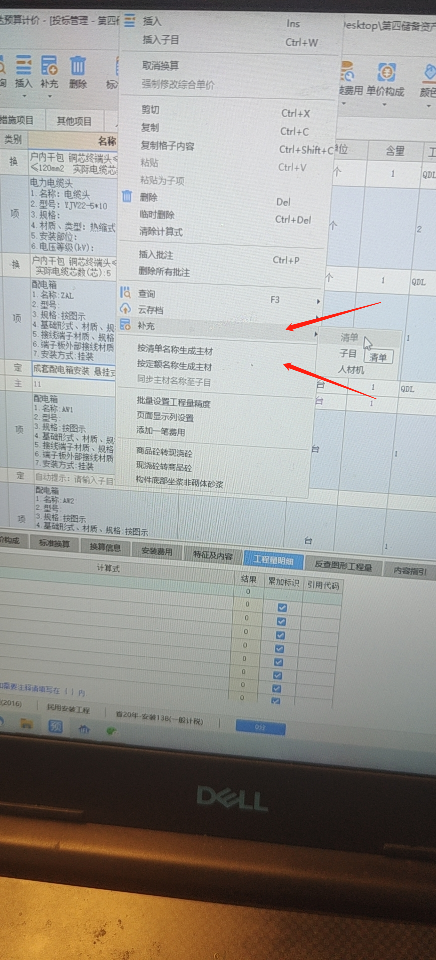Choose 删除所有批注 menu entry
Viewport: 436px width, 960px height.
(x=164, y=272)
